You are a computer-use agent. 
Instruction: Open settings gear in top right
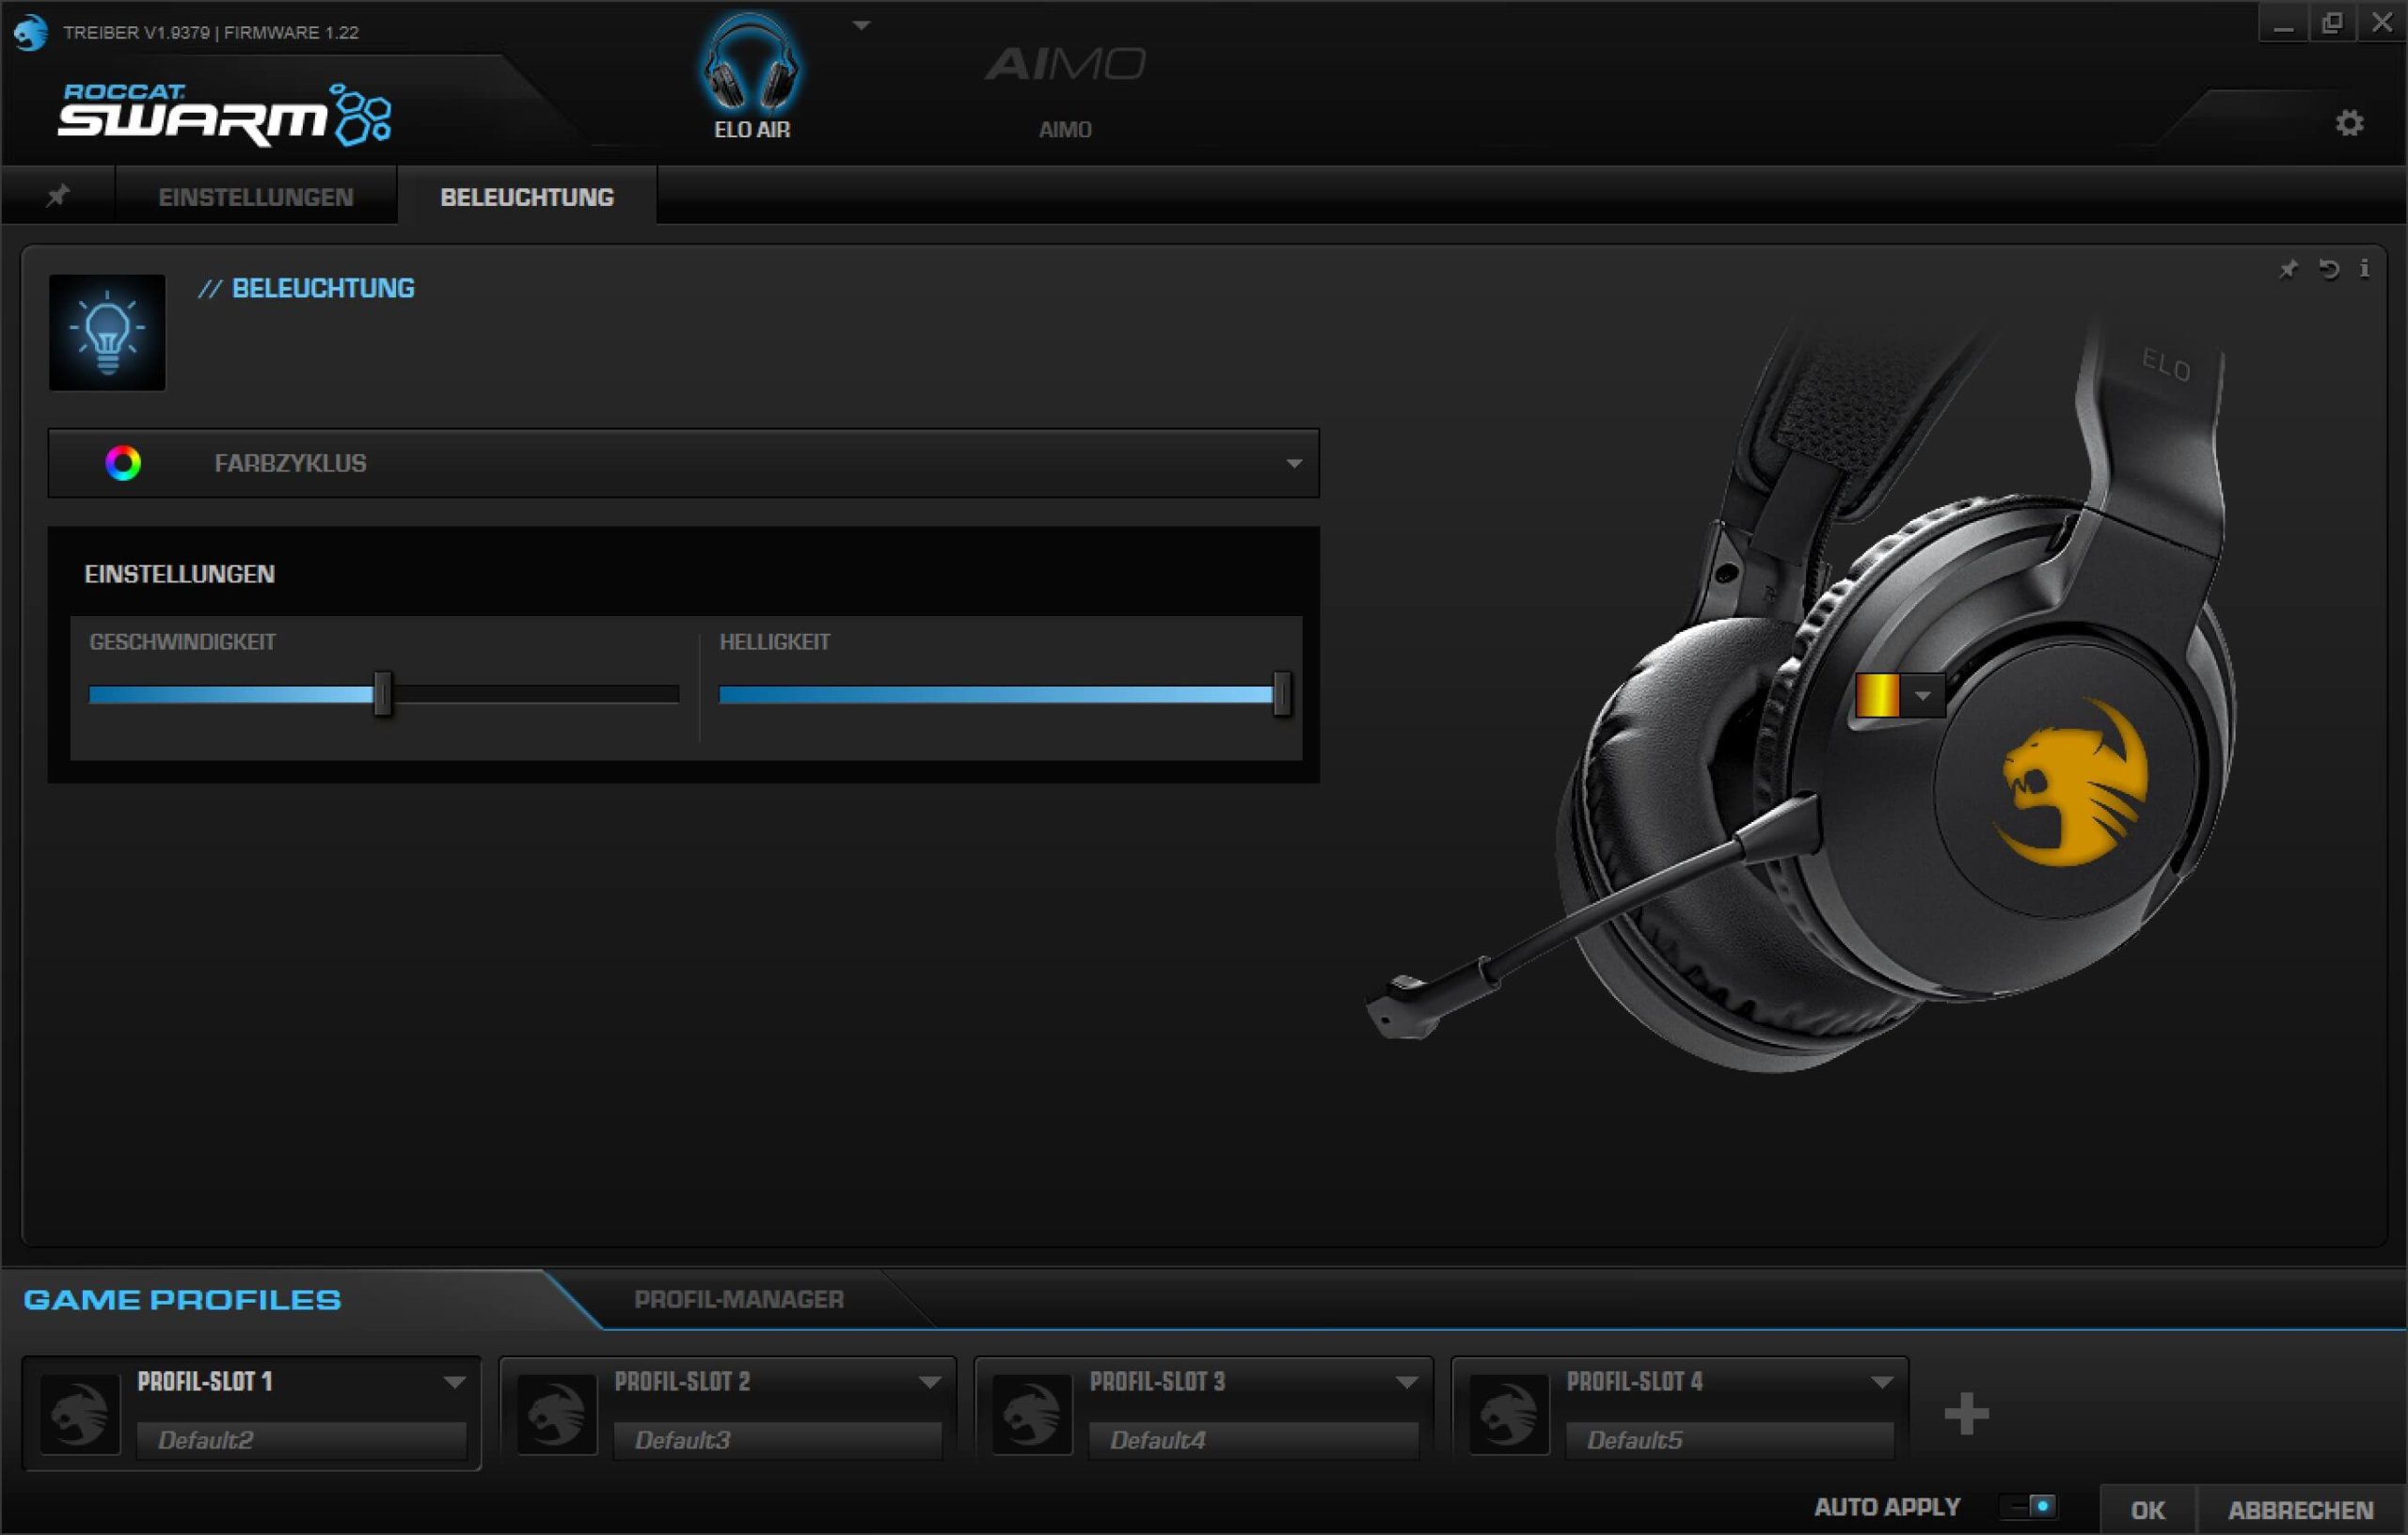[x=2349, y=123]
